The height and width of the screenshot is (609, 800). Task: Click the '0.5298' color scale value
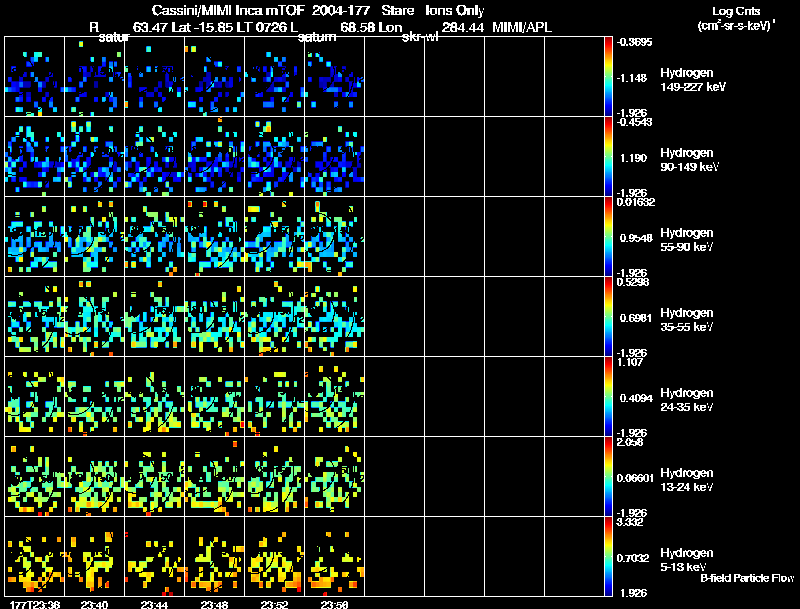click(633, 282)
